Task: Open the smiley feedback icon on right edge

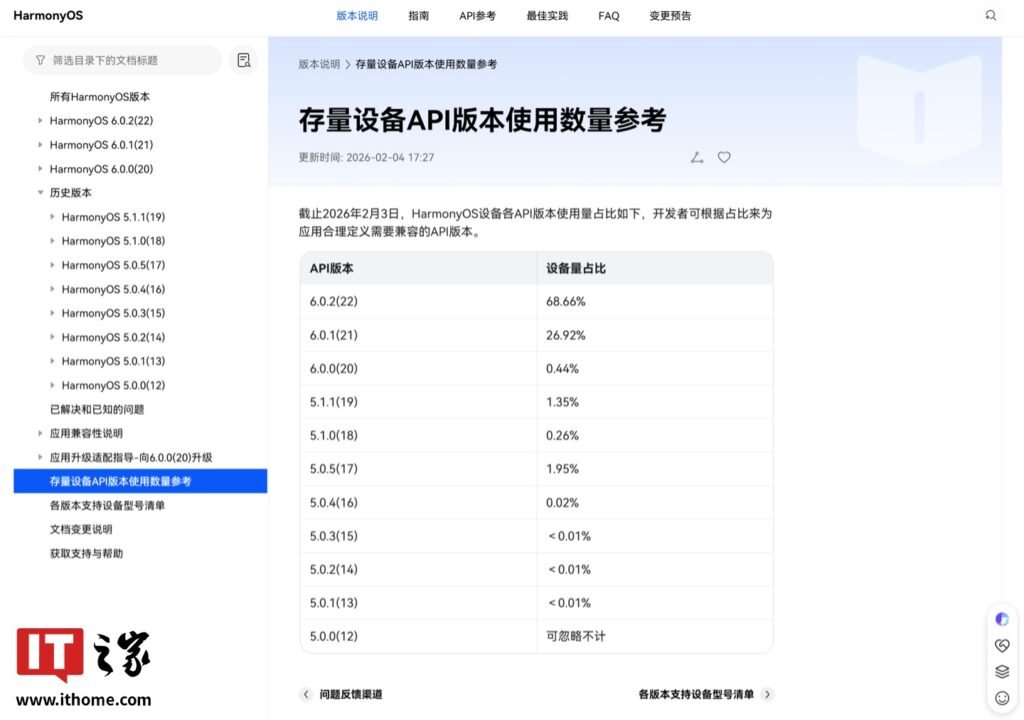Action: point(1003,698)
